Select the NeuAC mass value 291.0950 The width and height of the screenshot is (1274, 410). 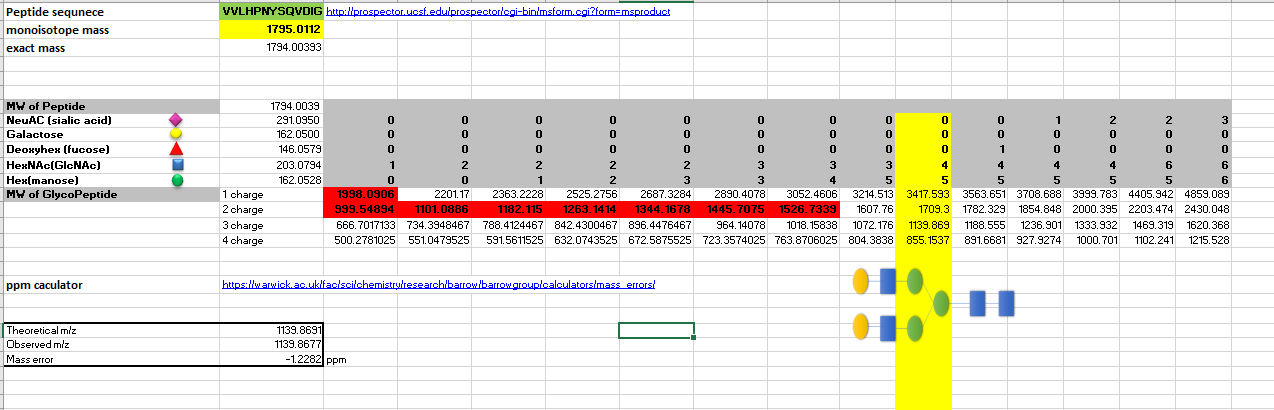[x=271, y=120]
